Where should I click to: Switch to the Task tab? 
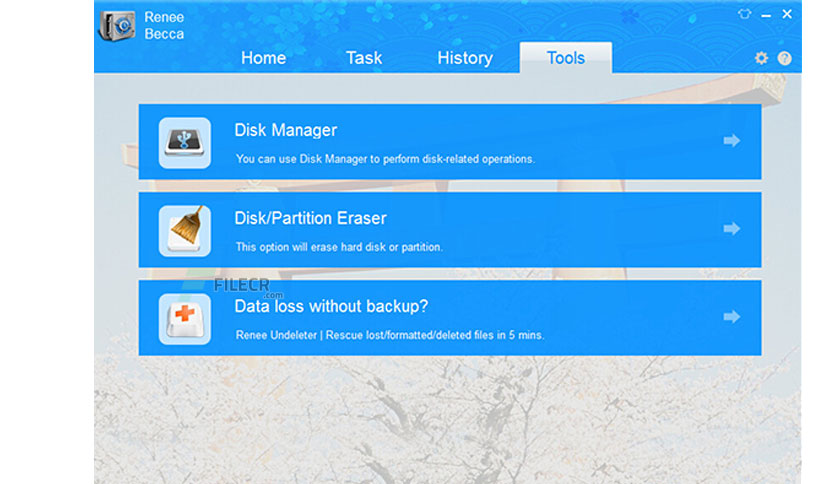click(x=364, y=58)
